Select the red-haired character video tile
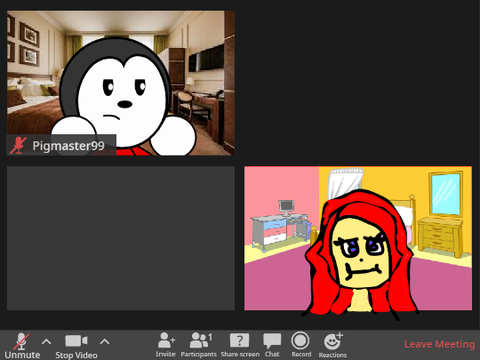This screenshot has height=360, width=480. (x=358, y=238)
